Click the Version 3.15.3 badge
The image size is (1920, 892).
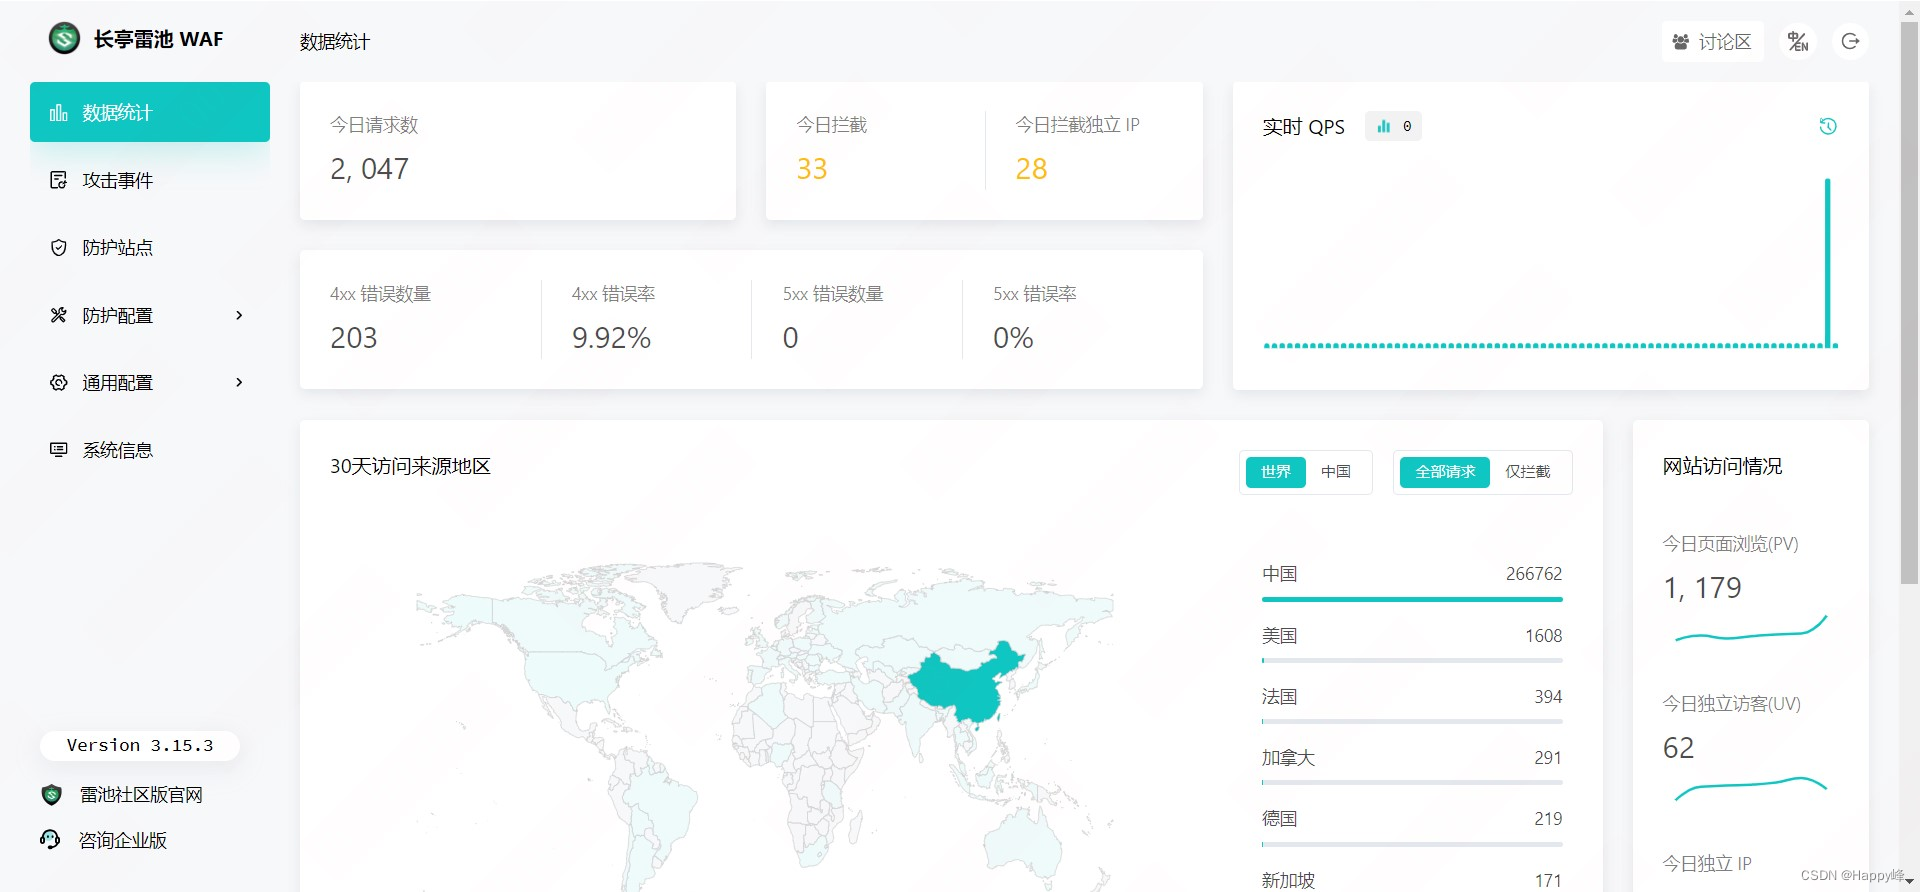[x=140, y=746]
